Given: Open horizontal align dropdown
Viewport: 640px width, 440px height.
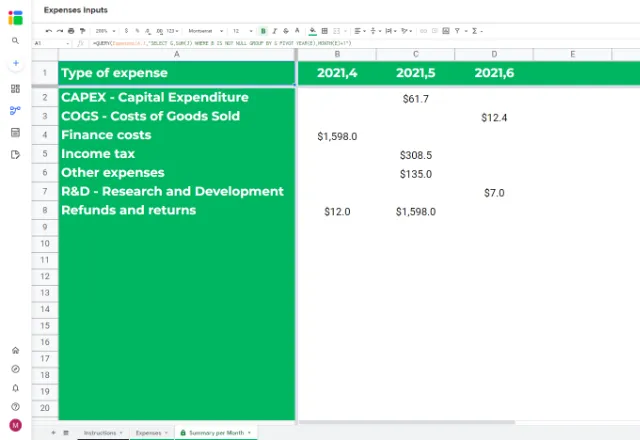Looking at the screenshot, I should coord(360,31).
